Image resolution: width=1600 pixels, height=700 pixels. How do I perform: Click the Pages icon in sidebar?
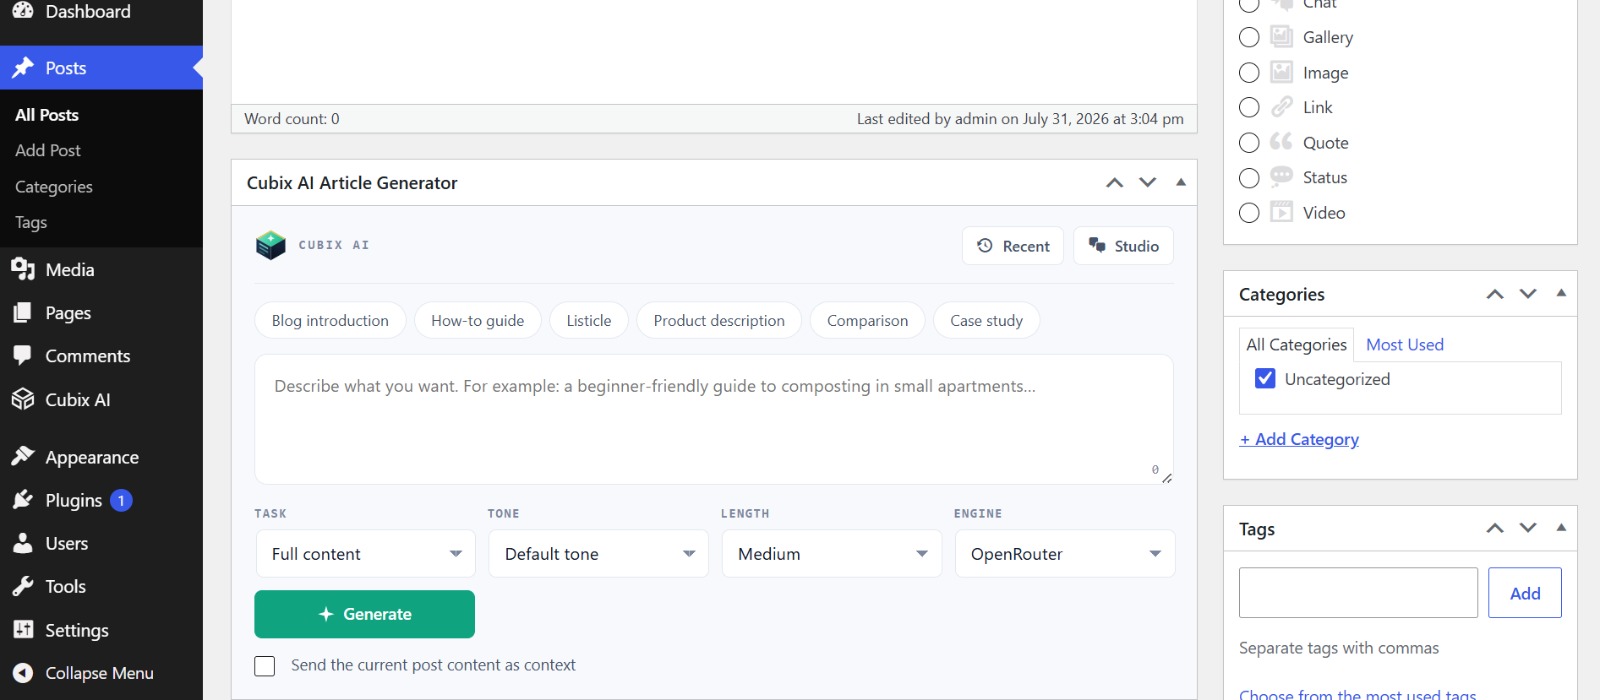click(23, 313)
